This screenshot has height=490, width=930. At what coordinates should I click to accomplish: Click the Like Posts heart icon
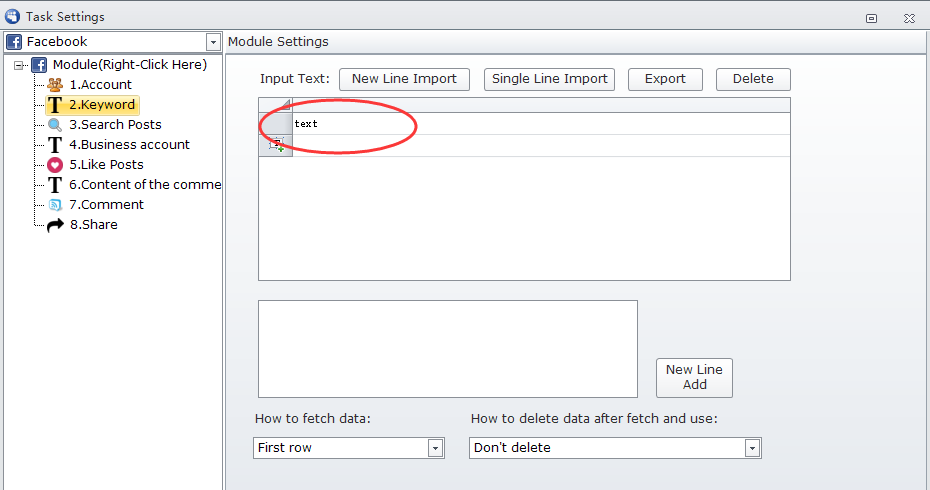55,165
